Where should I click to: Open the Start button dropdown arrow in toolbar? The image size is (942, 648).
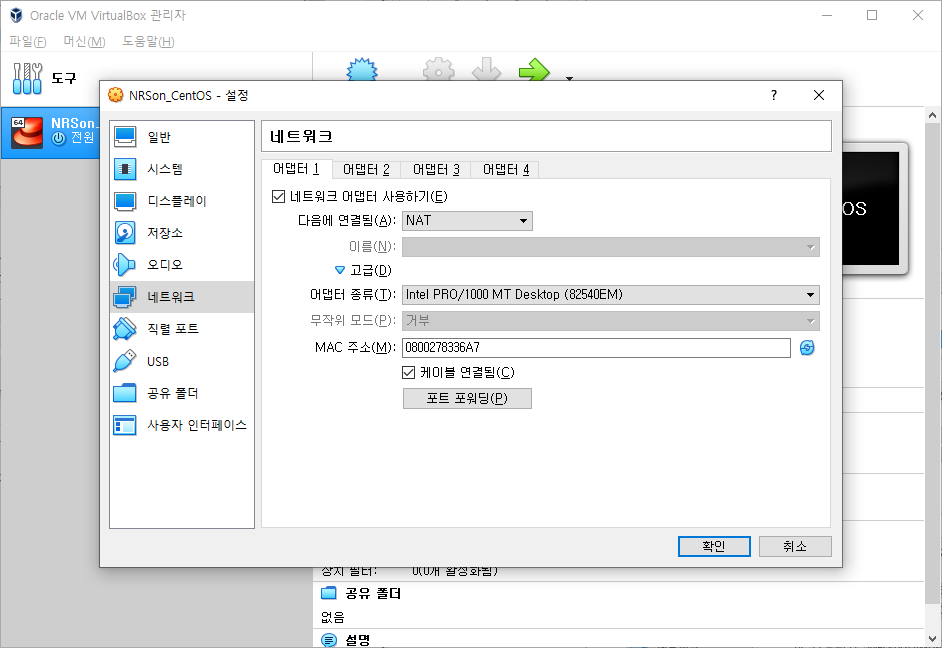(x=570, y=78)
